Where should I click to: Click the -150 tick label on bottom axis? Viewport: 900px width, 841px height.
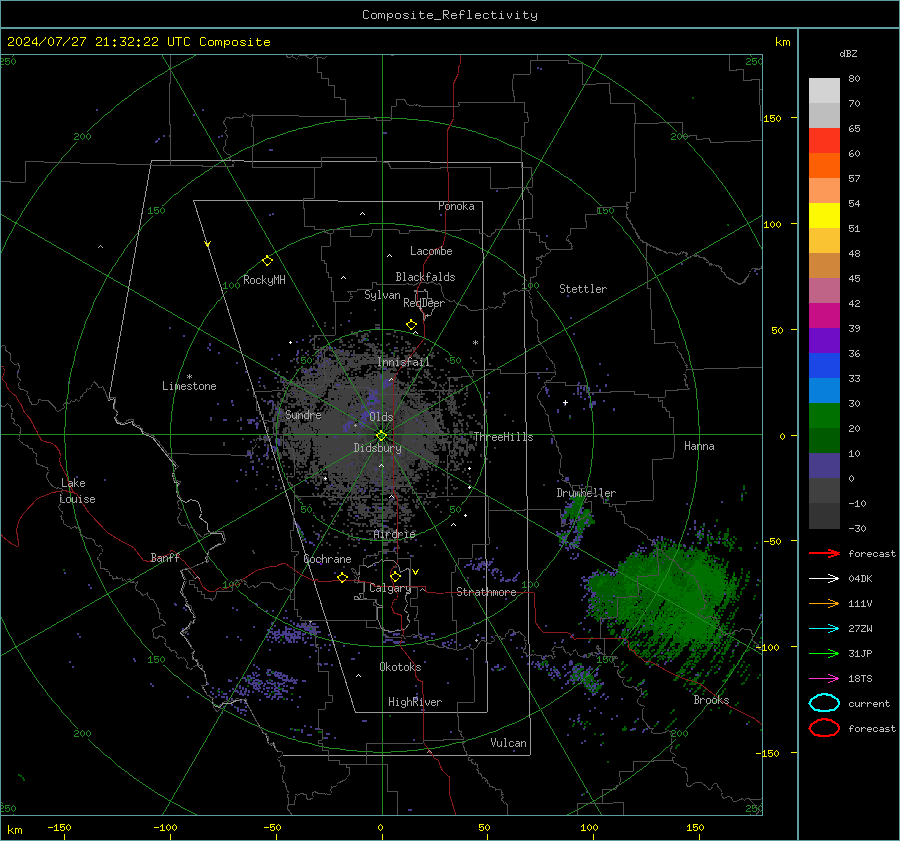tap(59, 828)
